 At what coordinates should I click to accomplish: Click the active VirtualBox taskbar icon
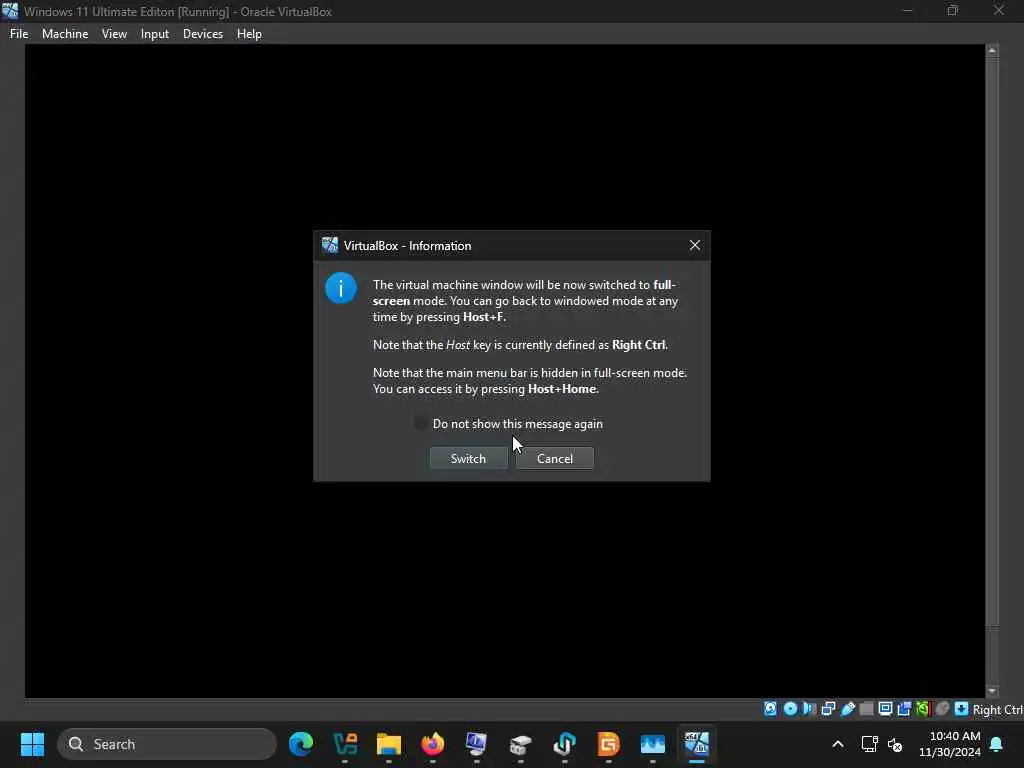point(696,744)
